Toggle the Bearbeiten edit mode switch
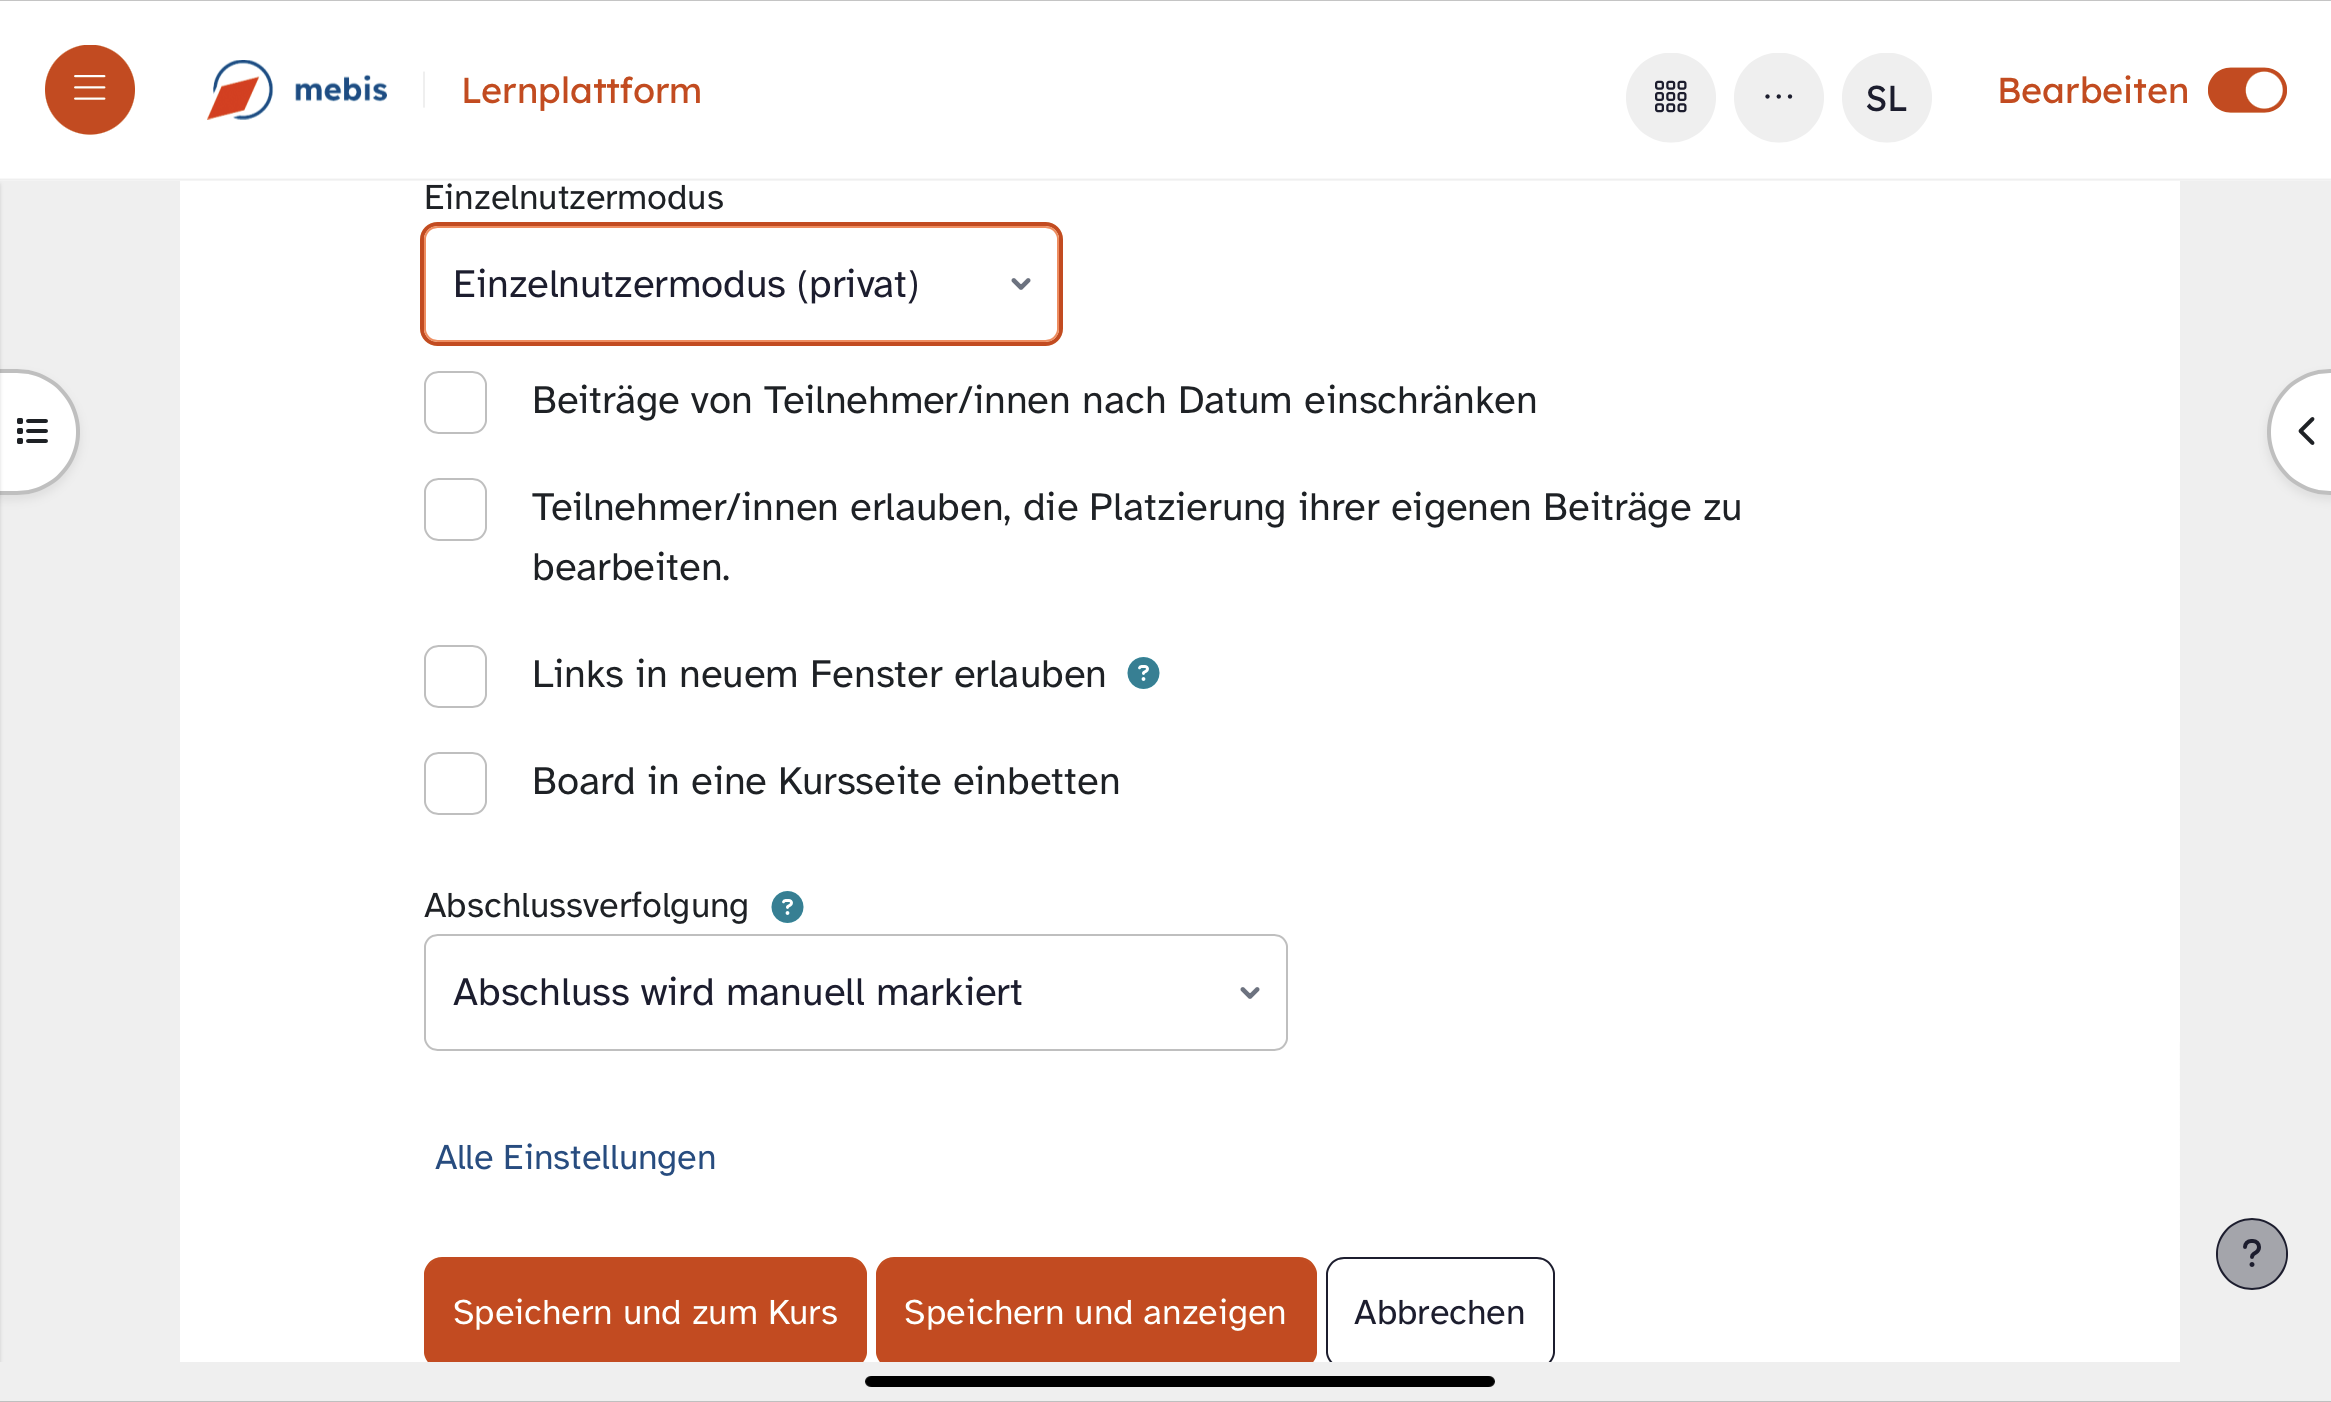 2247,91
